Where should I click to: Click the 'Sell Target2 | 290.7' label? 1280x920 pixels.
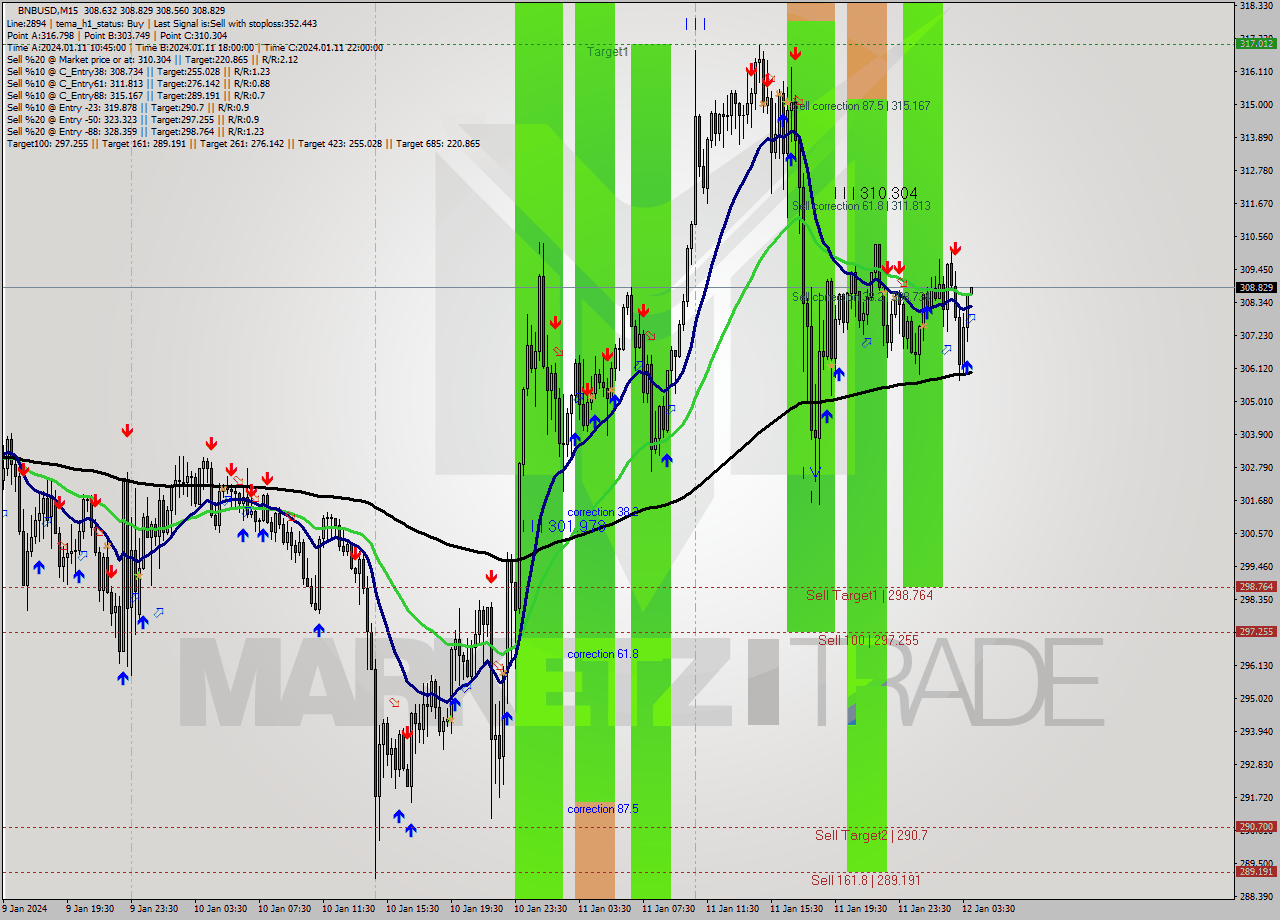[870, 834]
